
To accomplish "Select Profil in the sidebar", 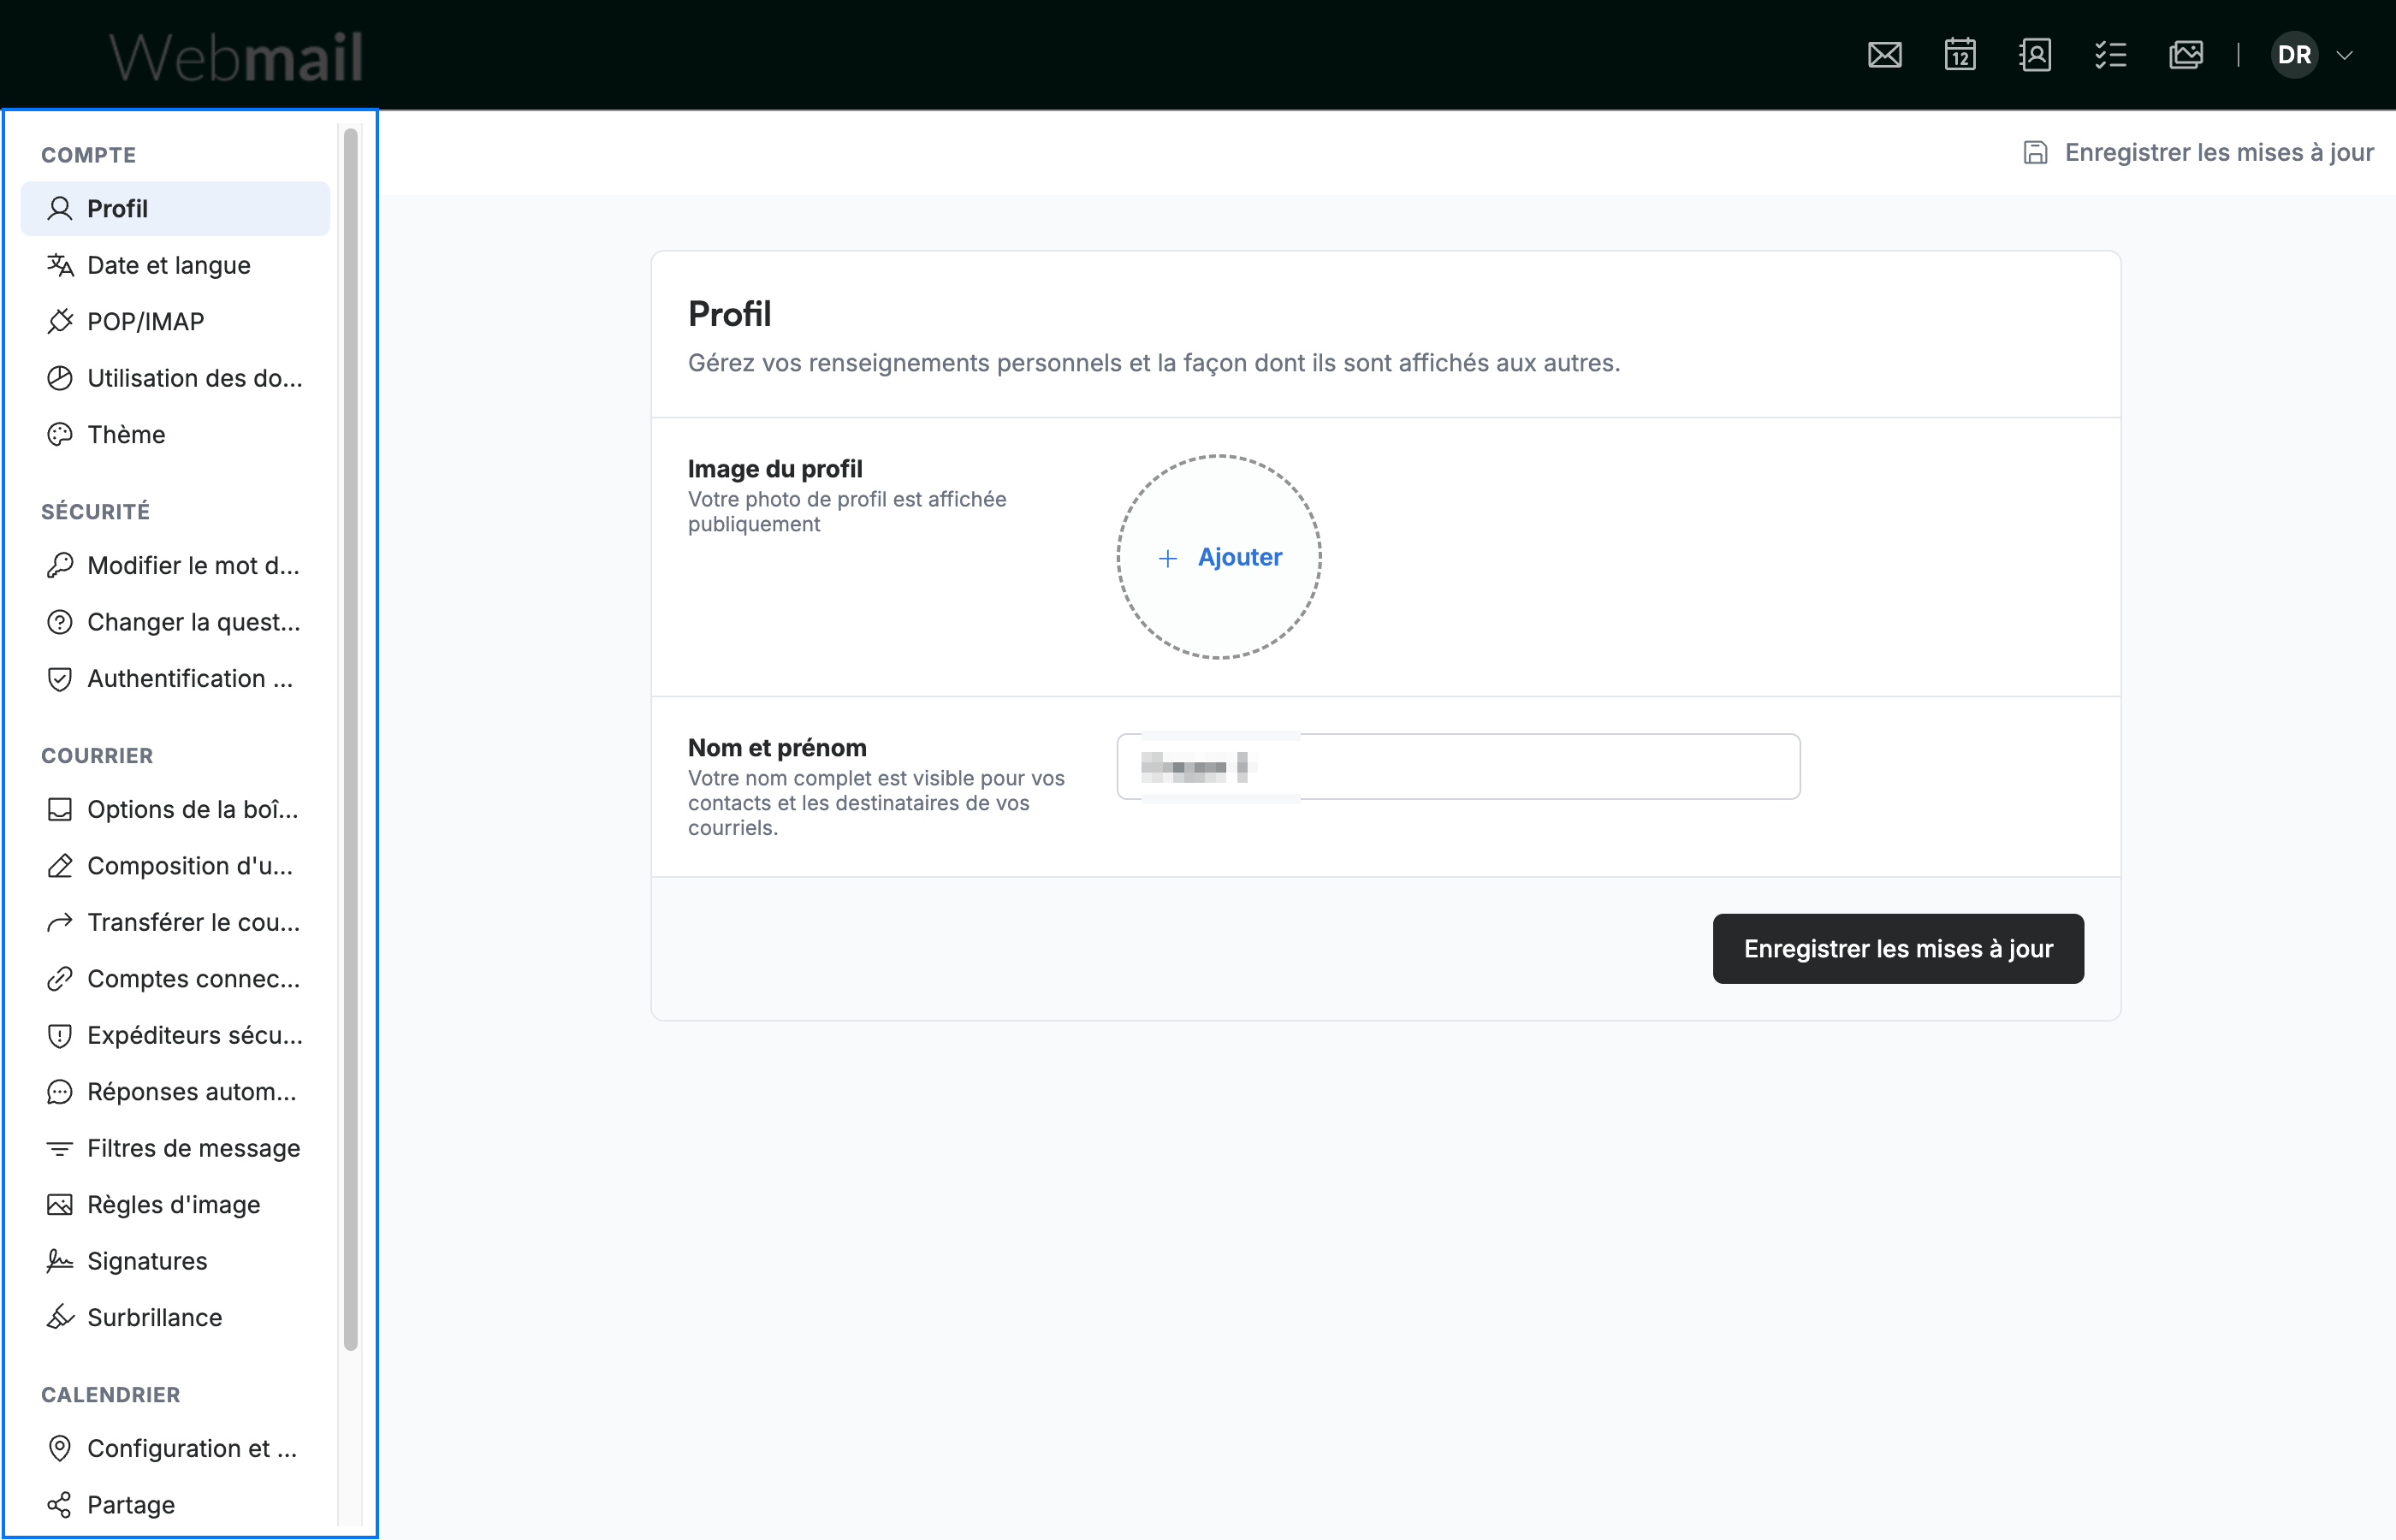I will tap(175, 208).
